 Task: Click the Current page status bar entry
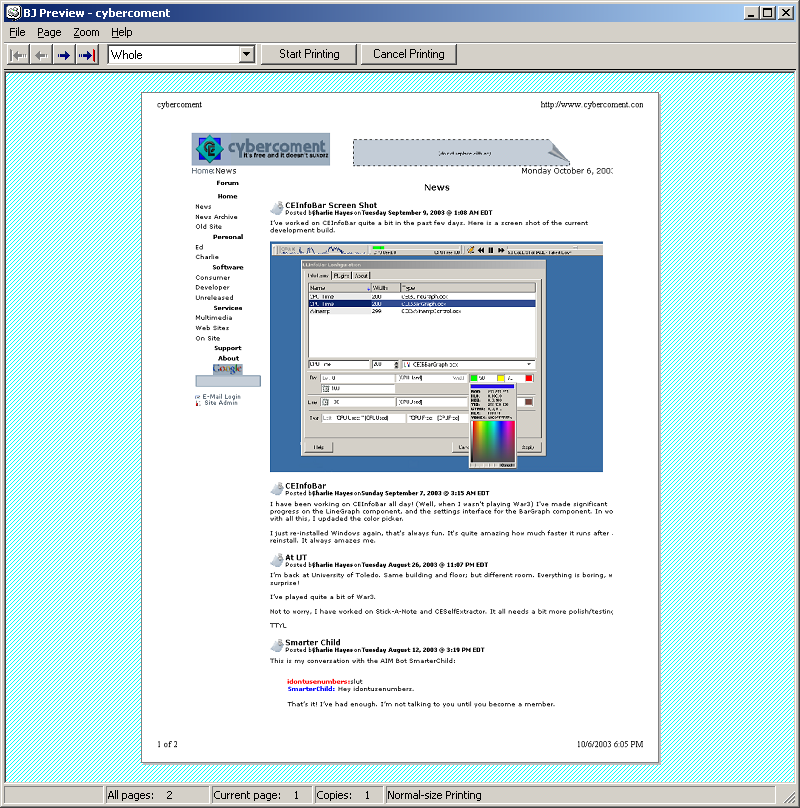(261, 795)
